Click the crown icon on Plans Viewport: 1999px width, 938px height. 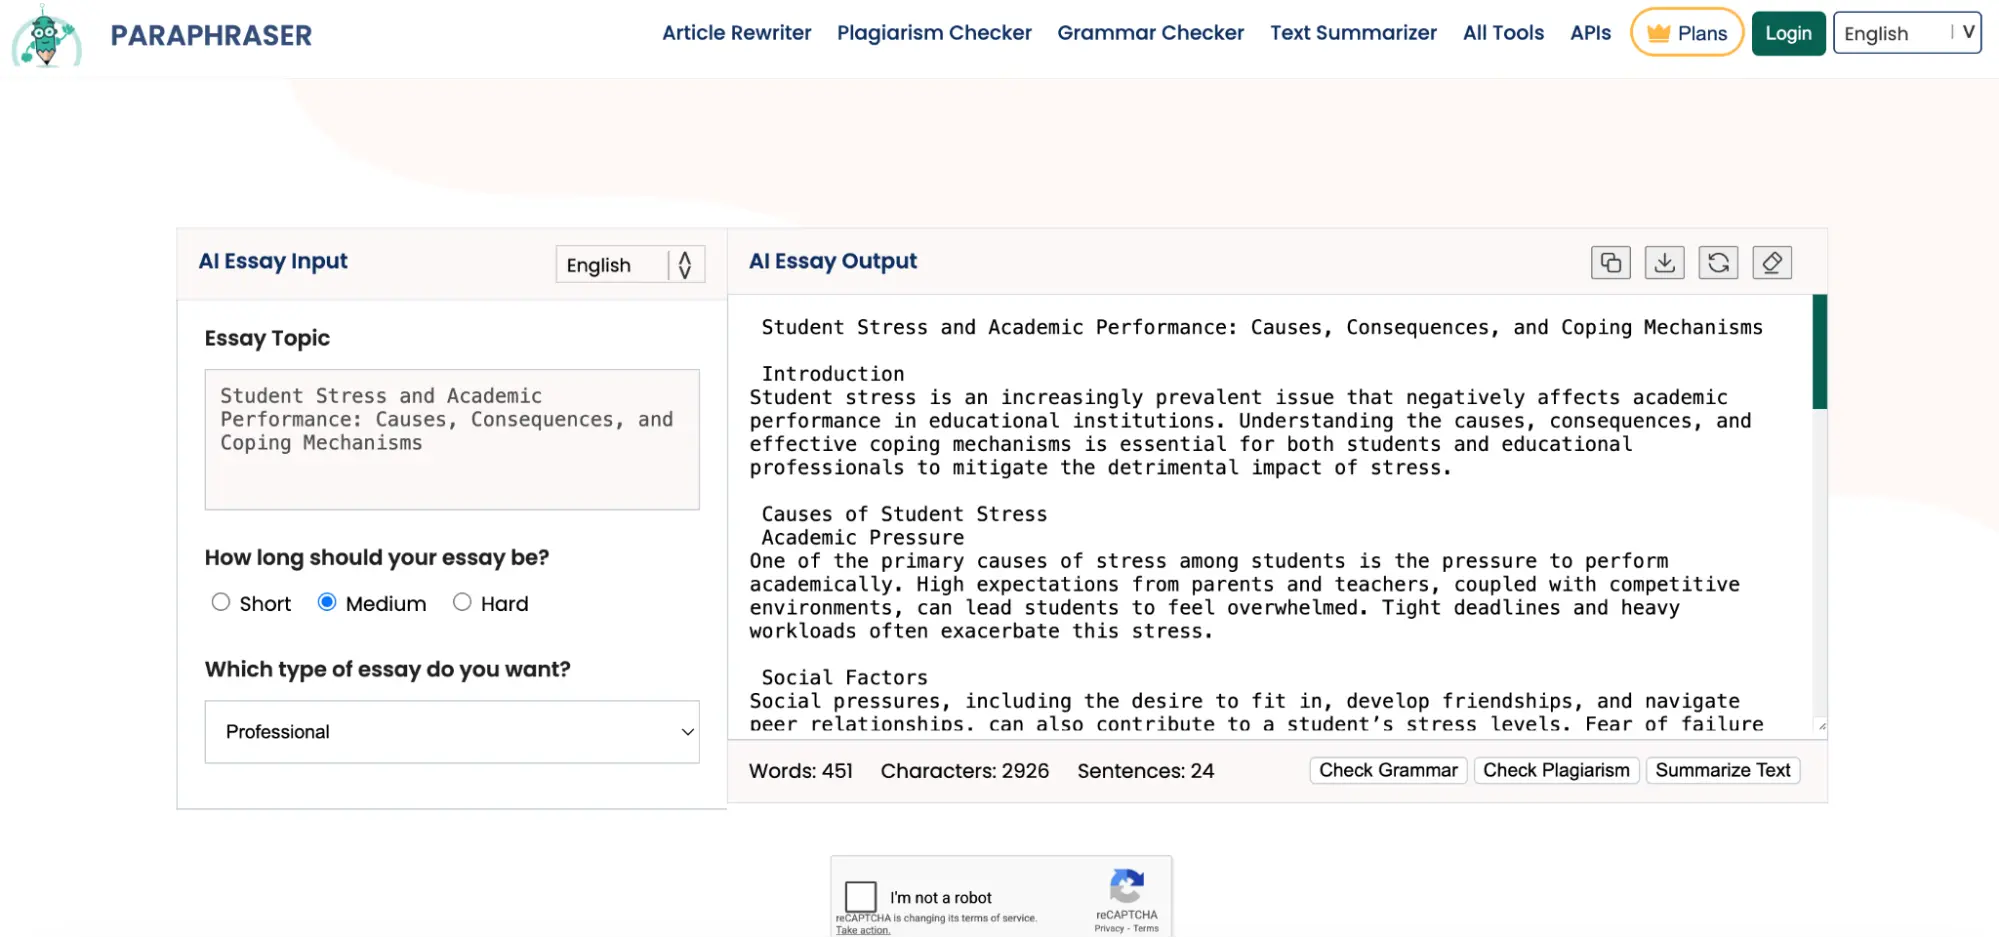tap(1658, 33)
